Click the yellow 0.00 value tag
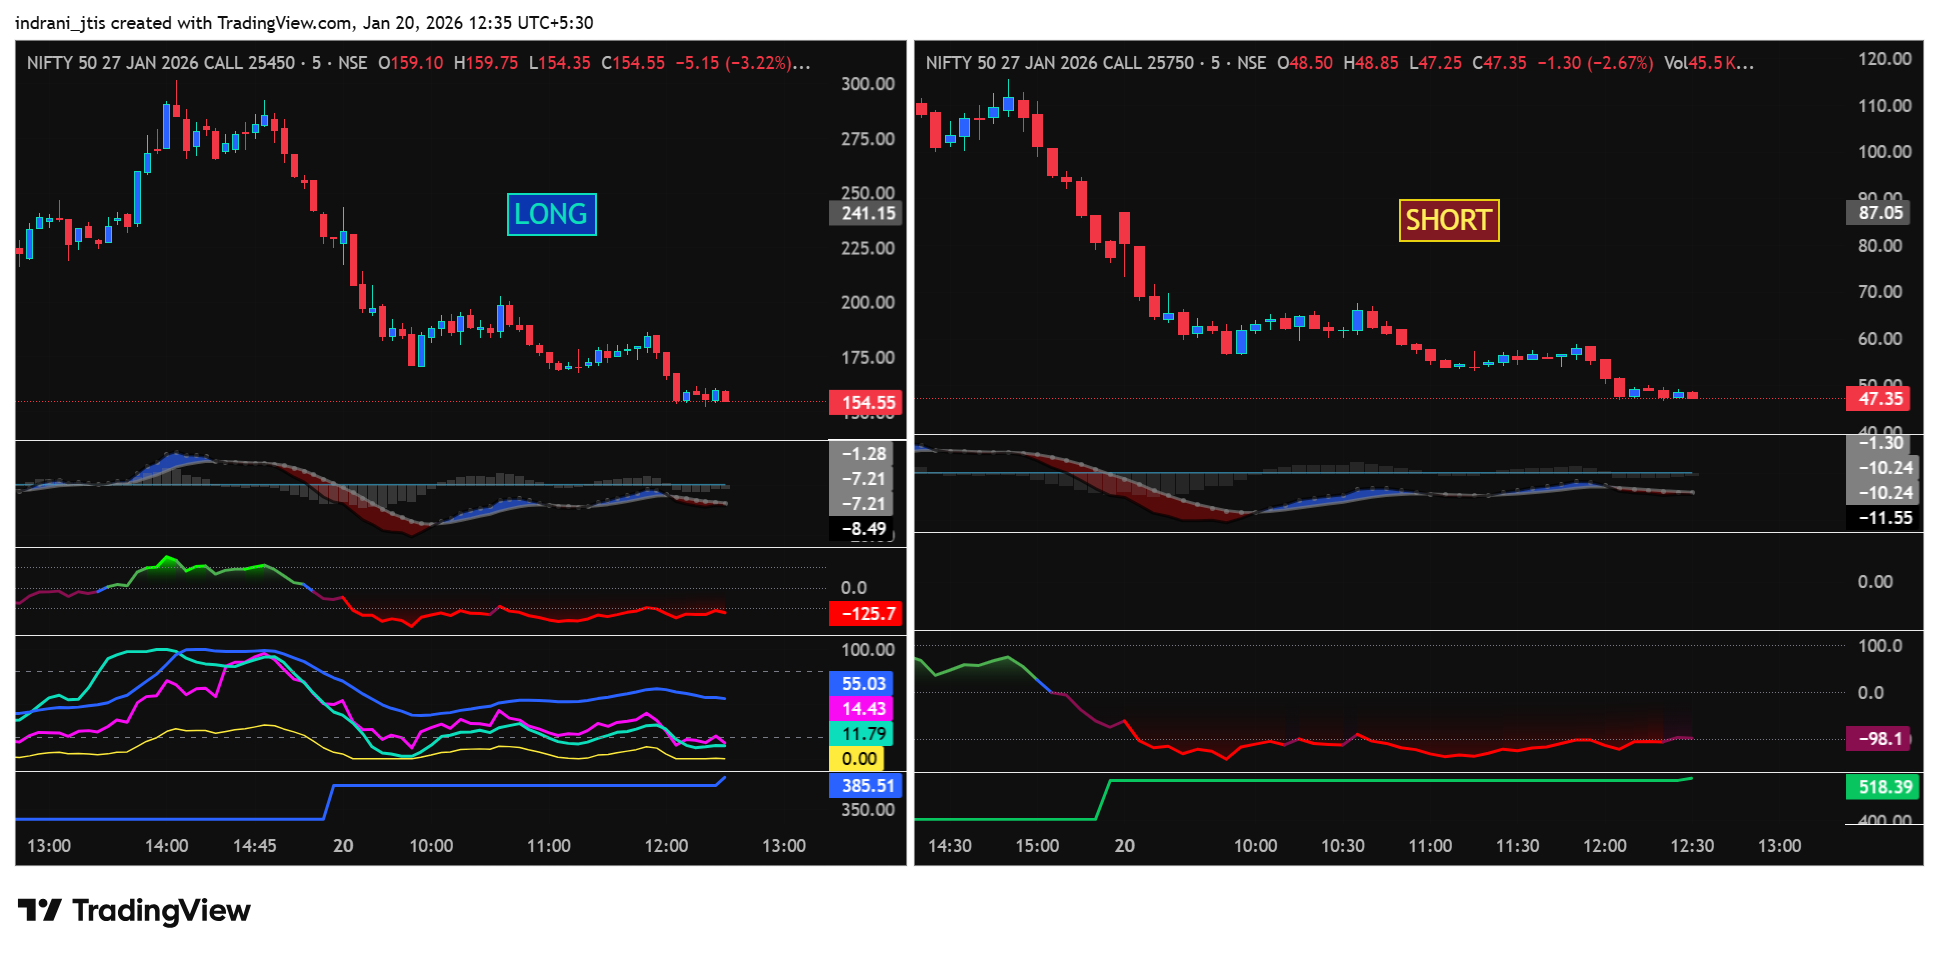 click(x=857, y=758)
